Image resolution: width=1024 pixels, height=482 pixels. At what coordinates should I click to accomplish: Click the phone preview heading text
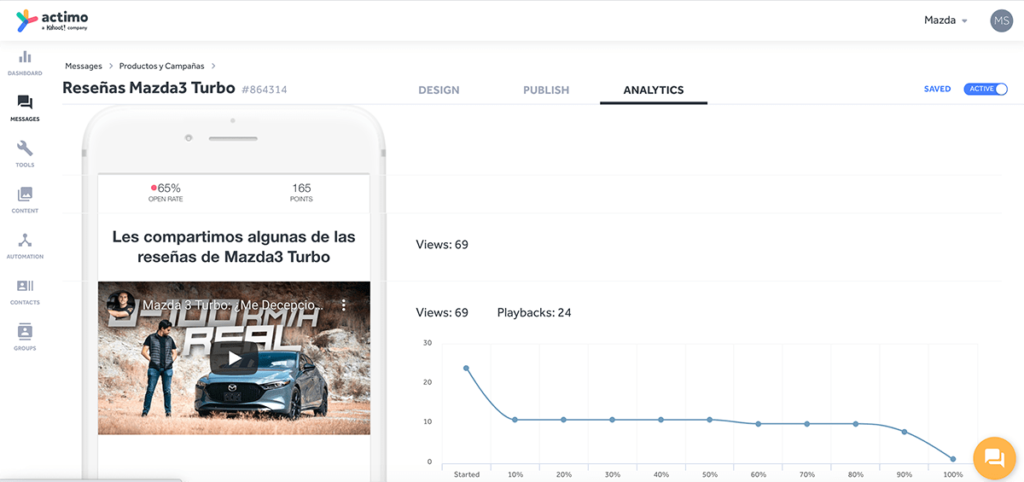tap(234, 247)
